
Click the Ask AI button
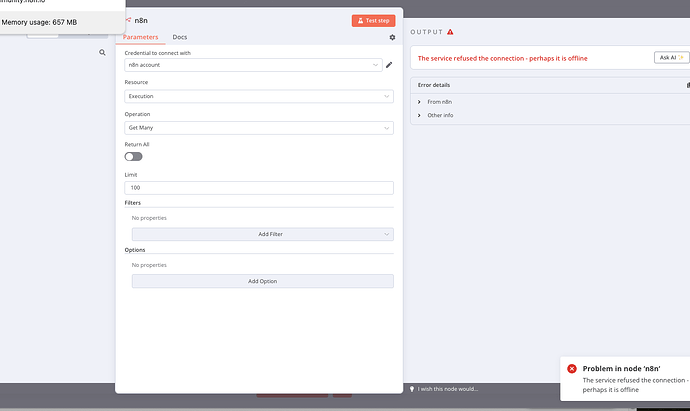pos(672,58)
